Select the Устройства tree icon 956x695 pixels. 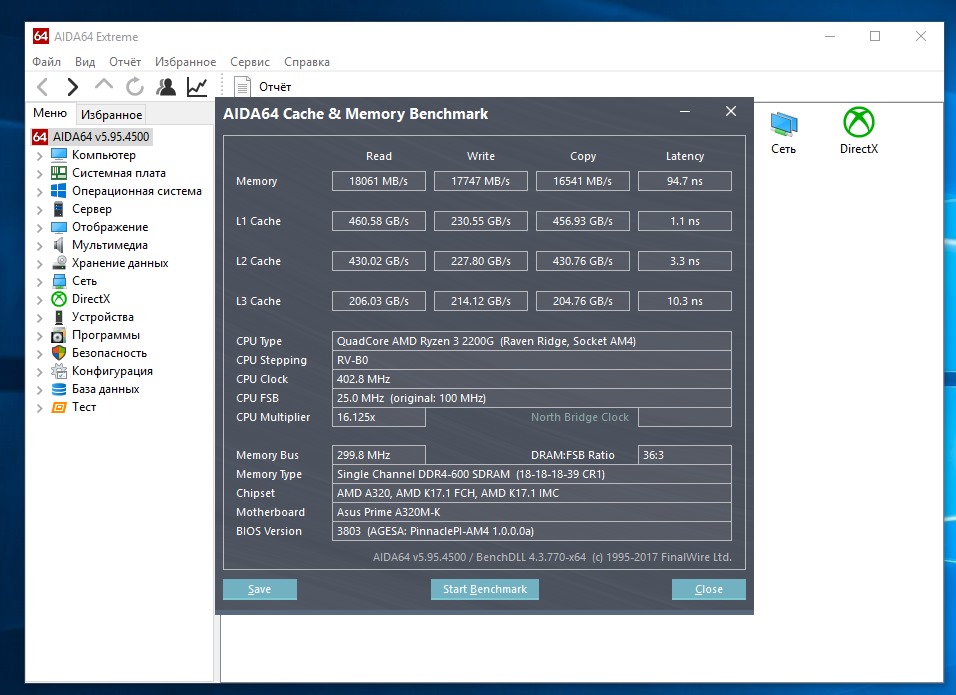(x=59, y=316)
